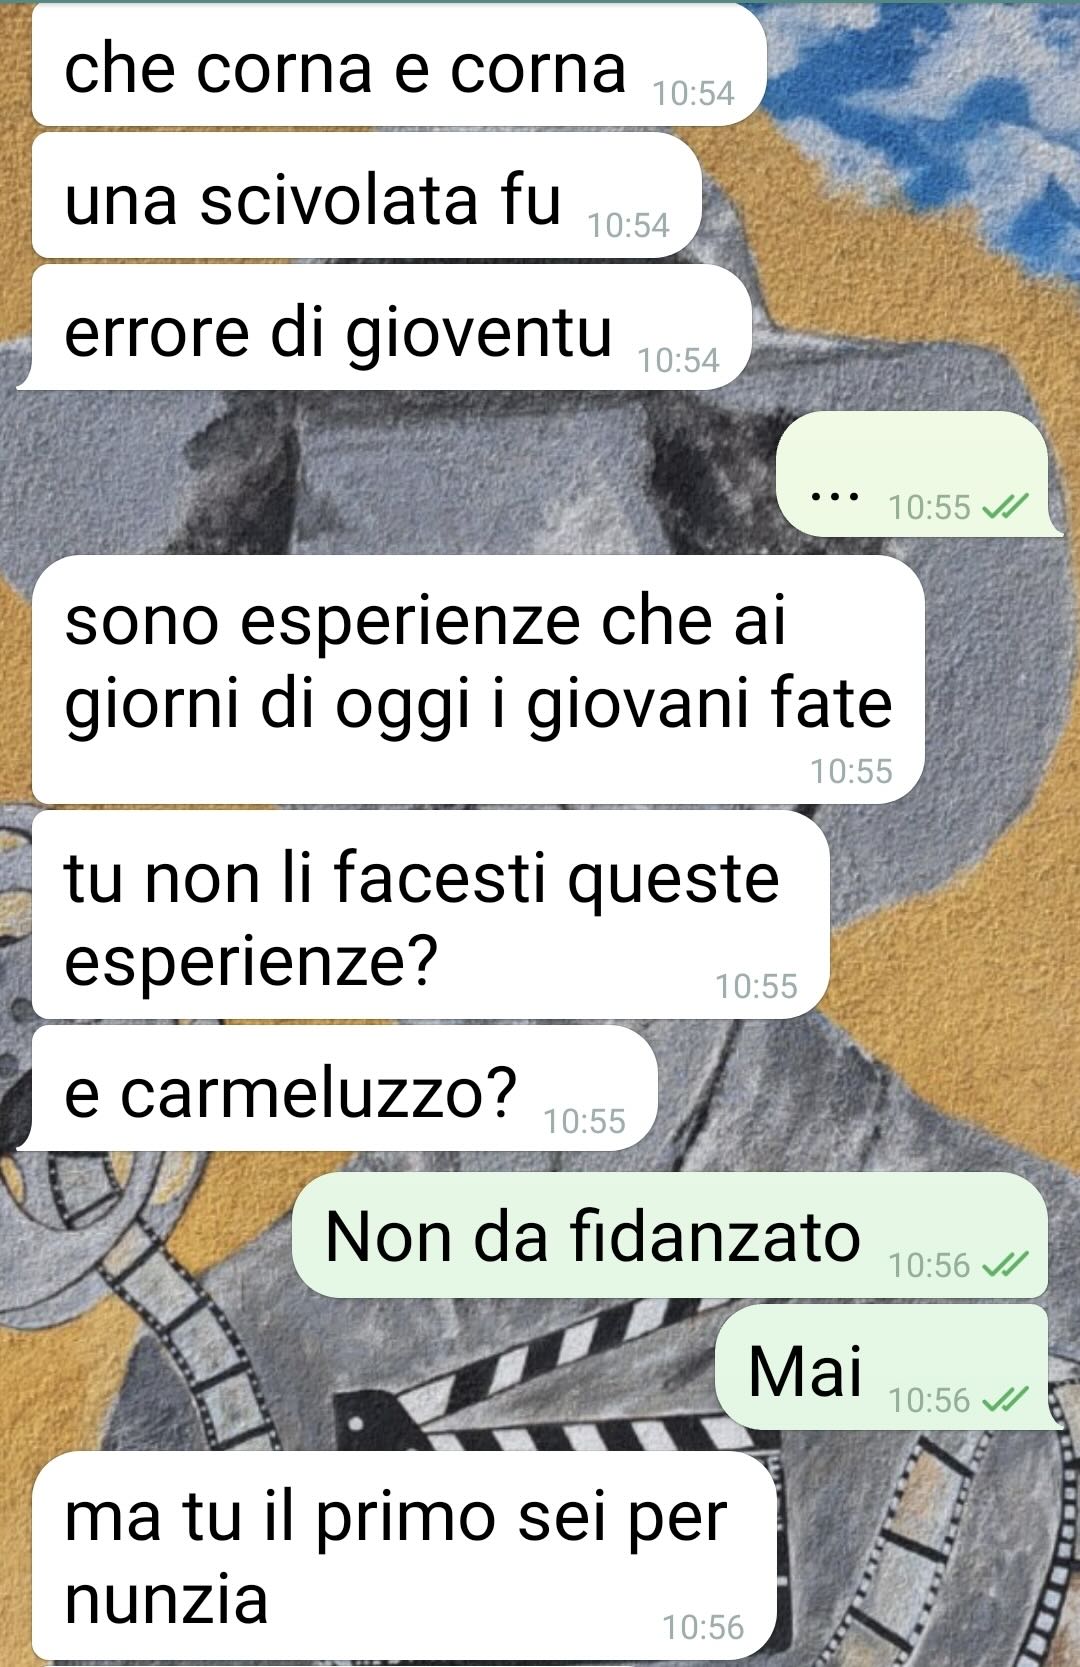1080x1667 pixels.
Task: Tap the 'errore di gioventu' message
Action: (x=384, y=328)
